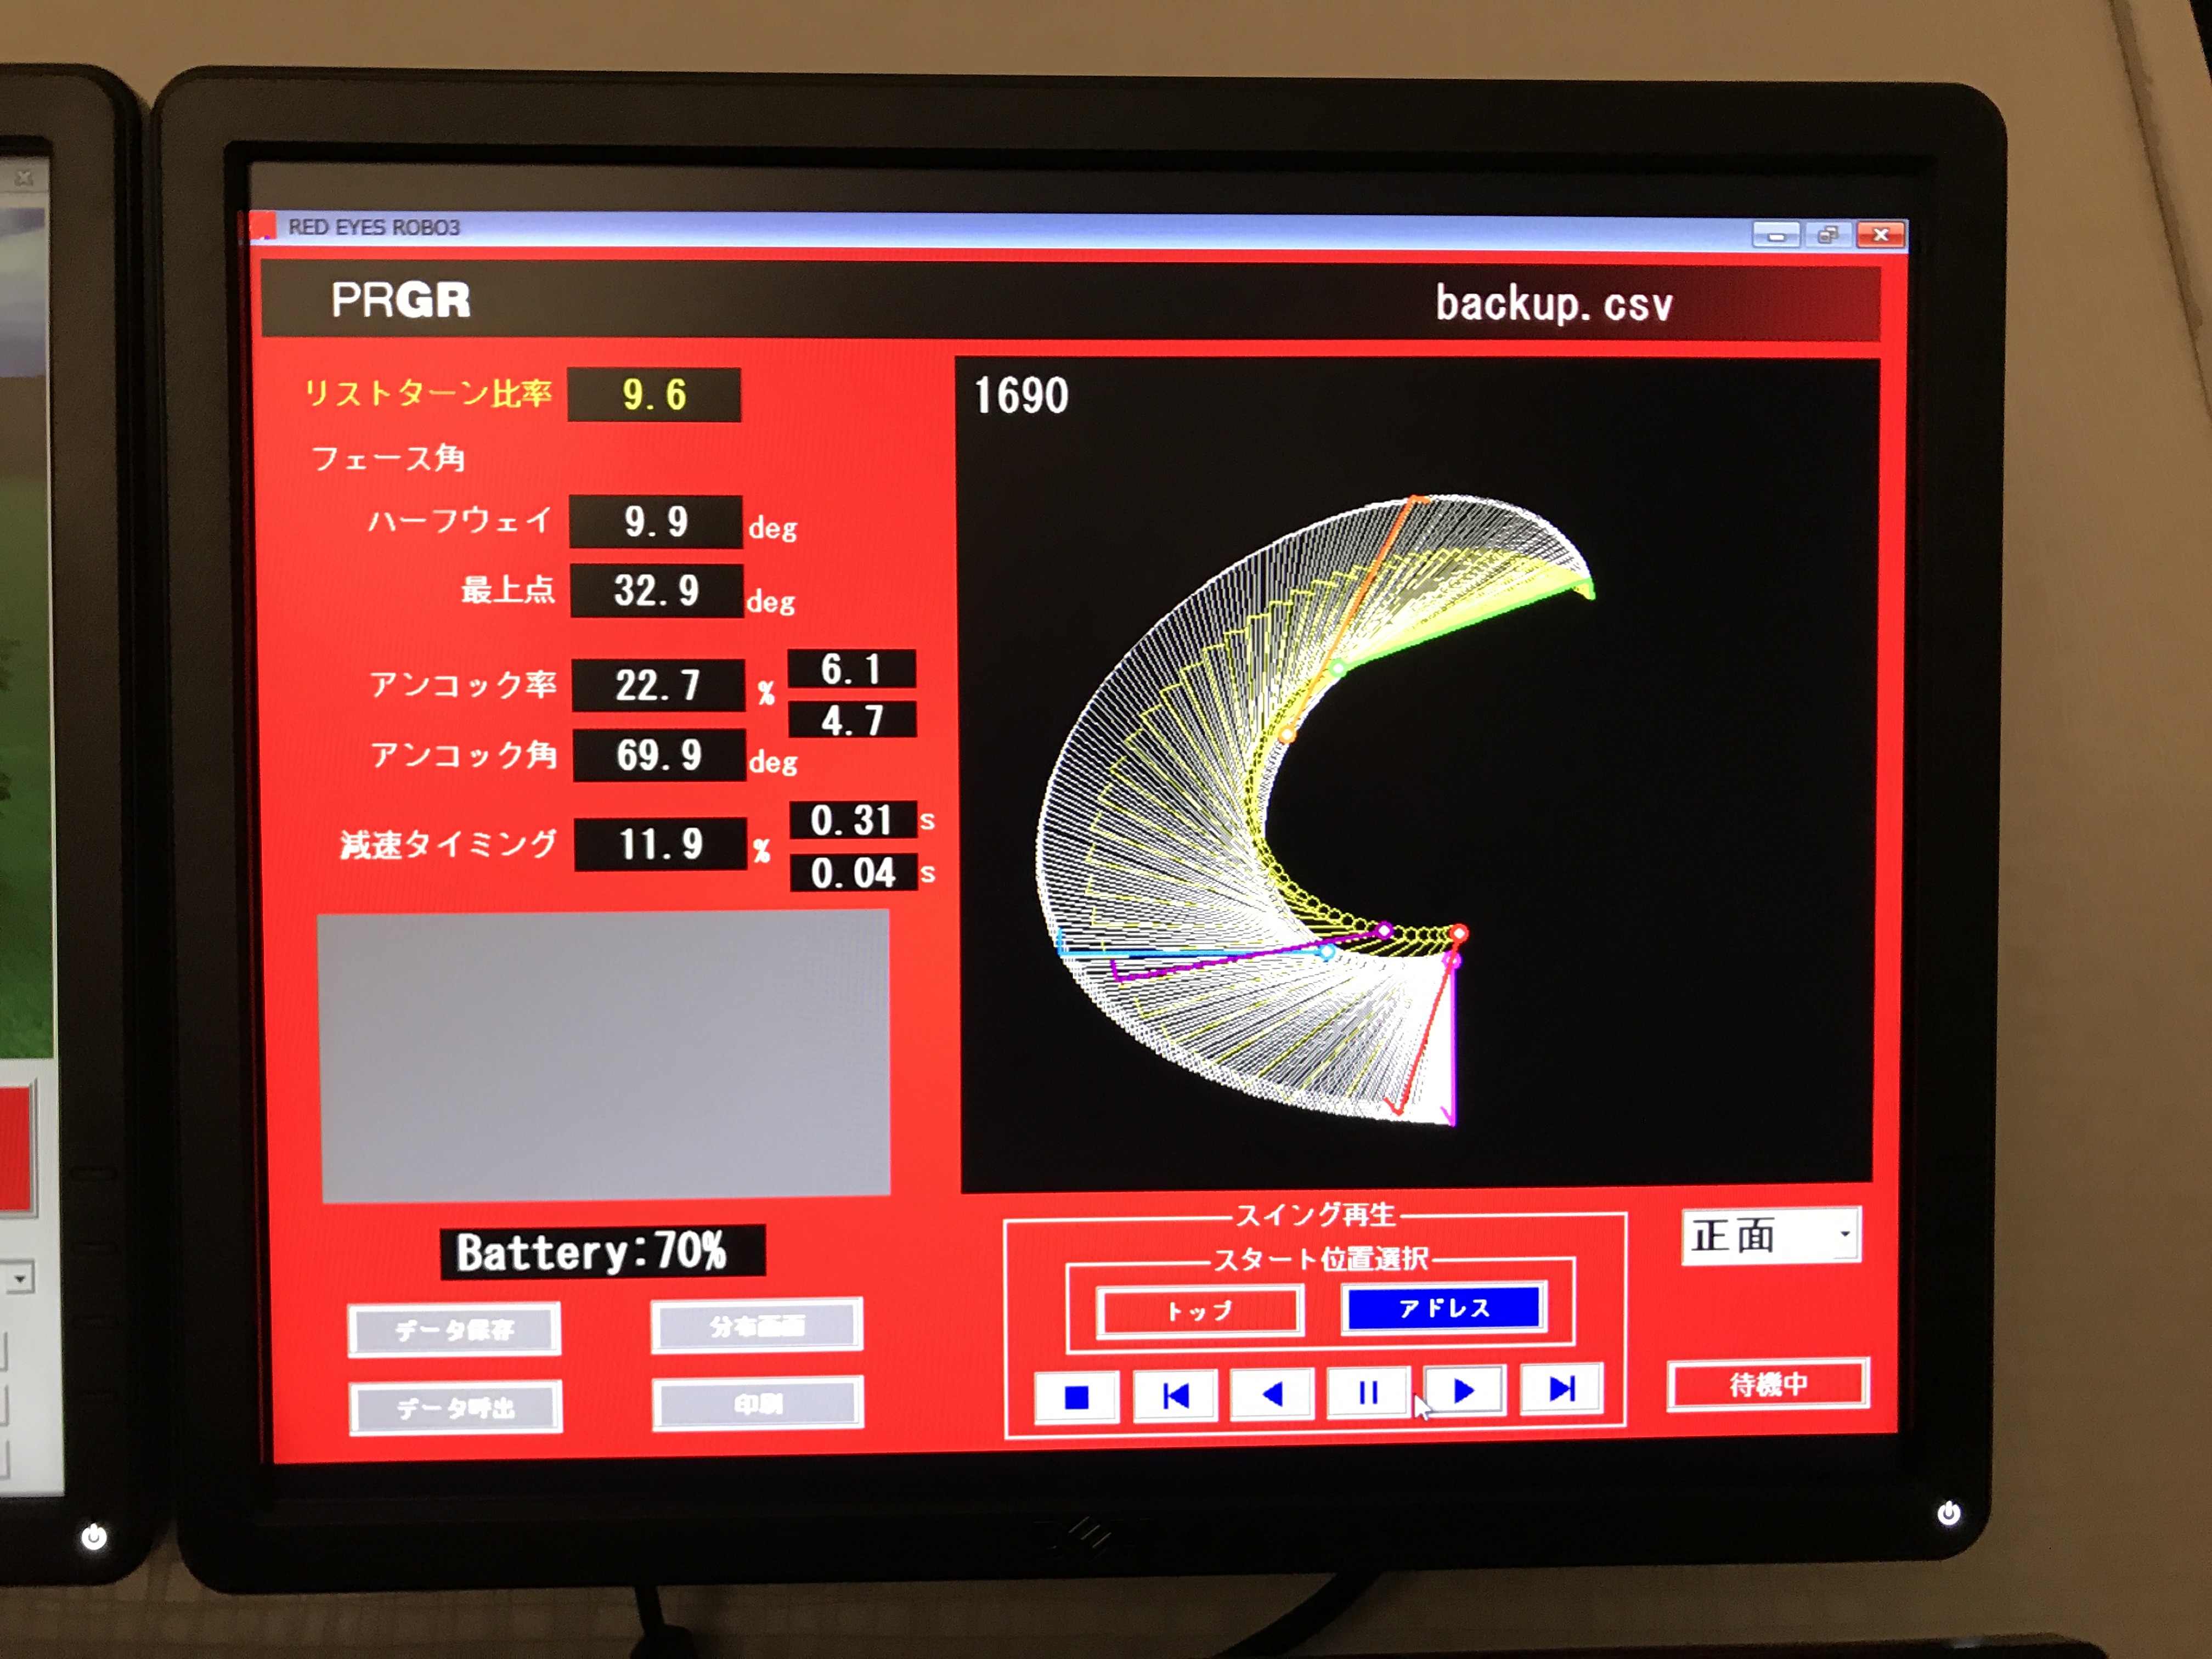Click the backup.csv file name
2212x1659 pixels.
pos(1554,303)
